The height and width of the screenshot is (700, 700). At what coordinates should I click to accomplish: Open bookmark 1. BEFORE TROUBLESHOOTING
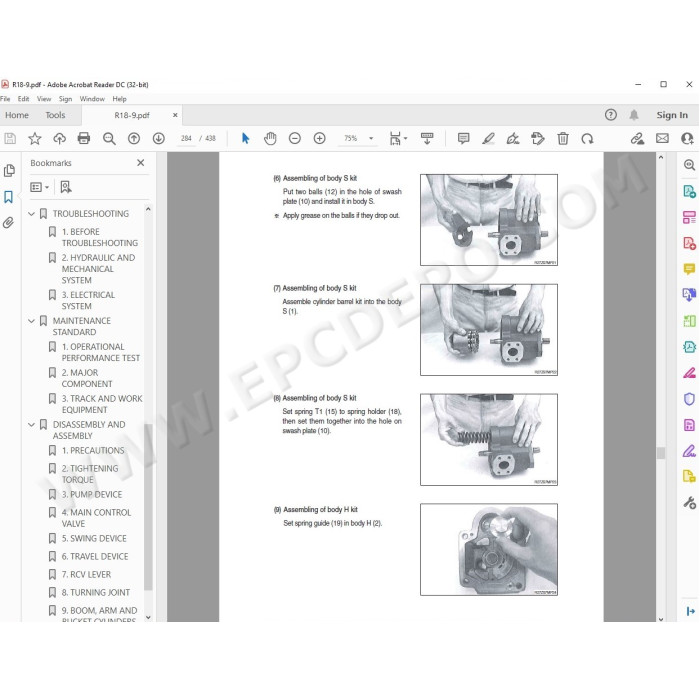pyautogui.click(x=100, y=238)
